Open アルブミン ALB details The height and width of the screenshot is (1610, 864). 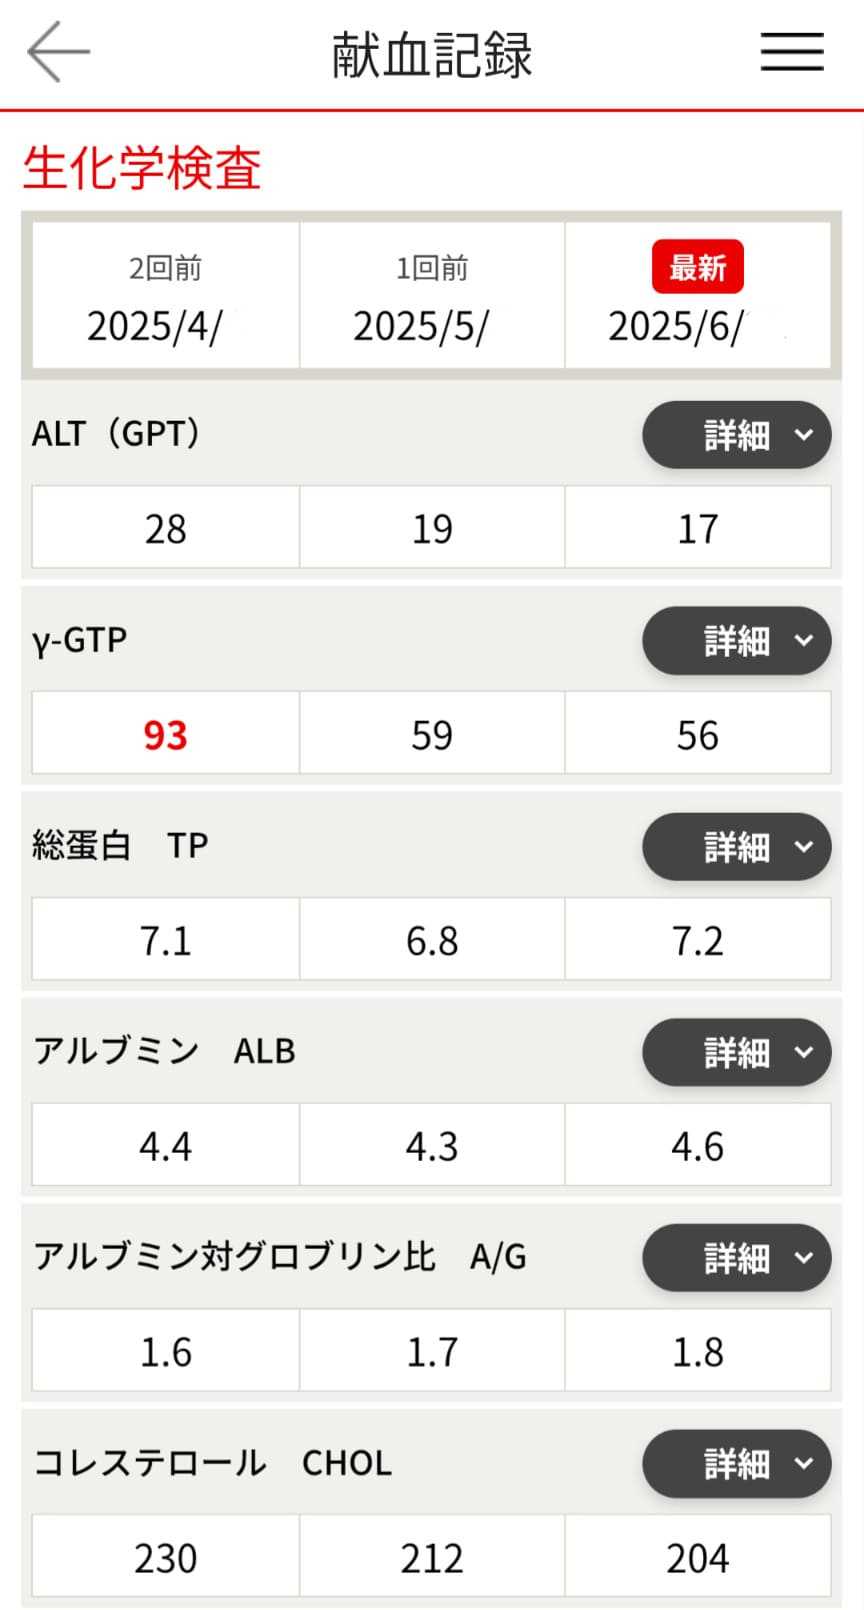[x=736, y=1053]
